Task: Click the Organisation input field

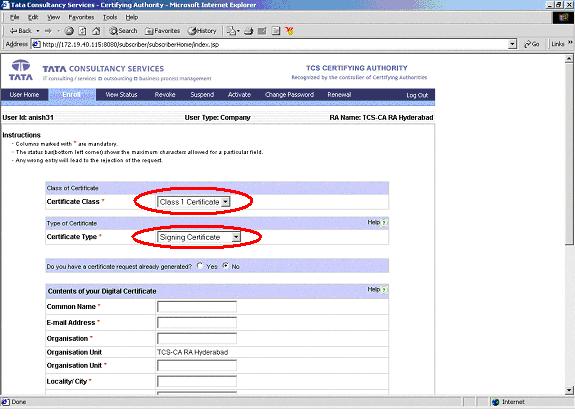Action: (x=197, y=338)
